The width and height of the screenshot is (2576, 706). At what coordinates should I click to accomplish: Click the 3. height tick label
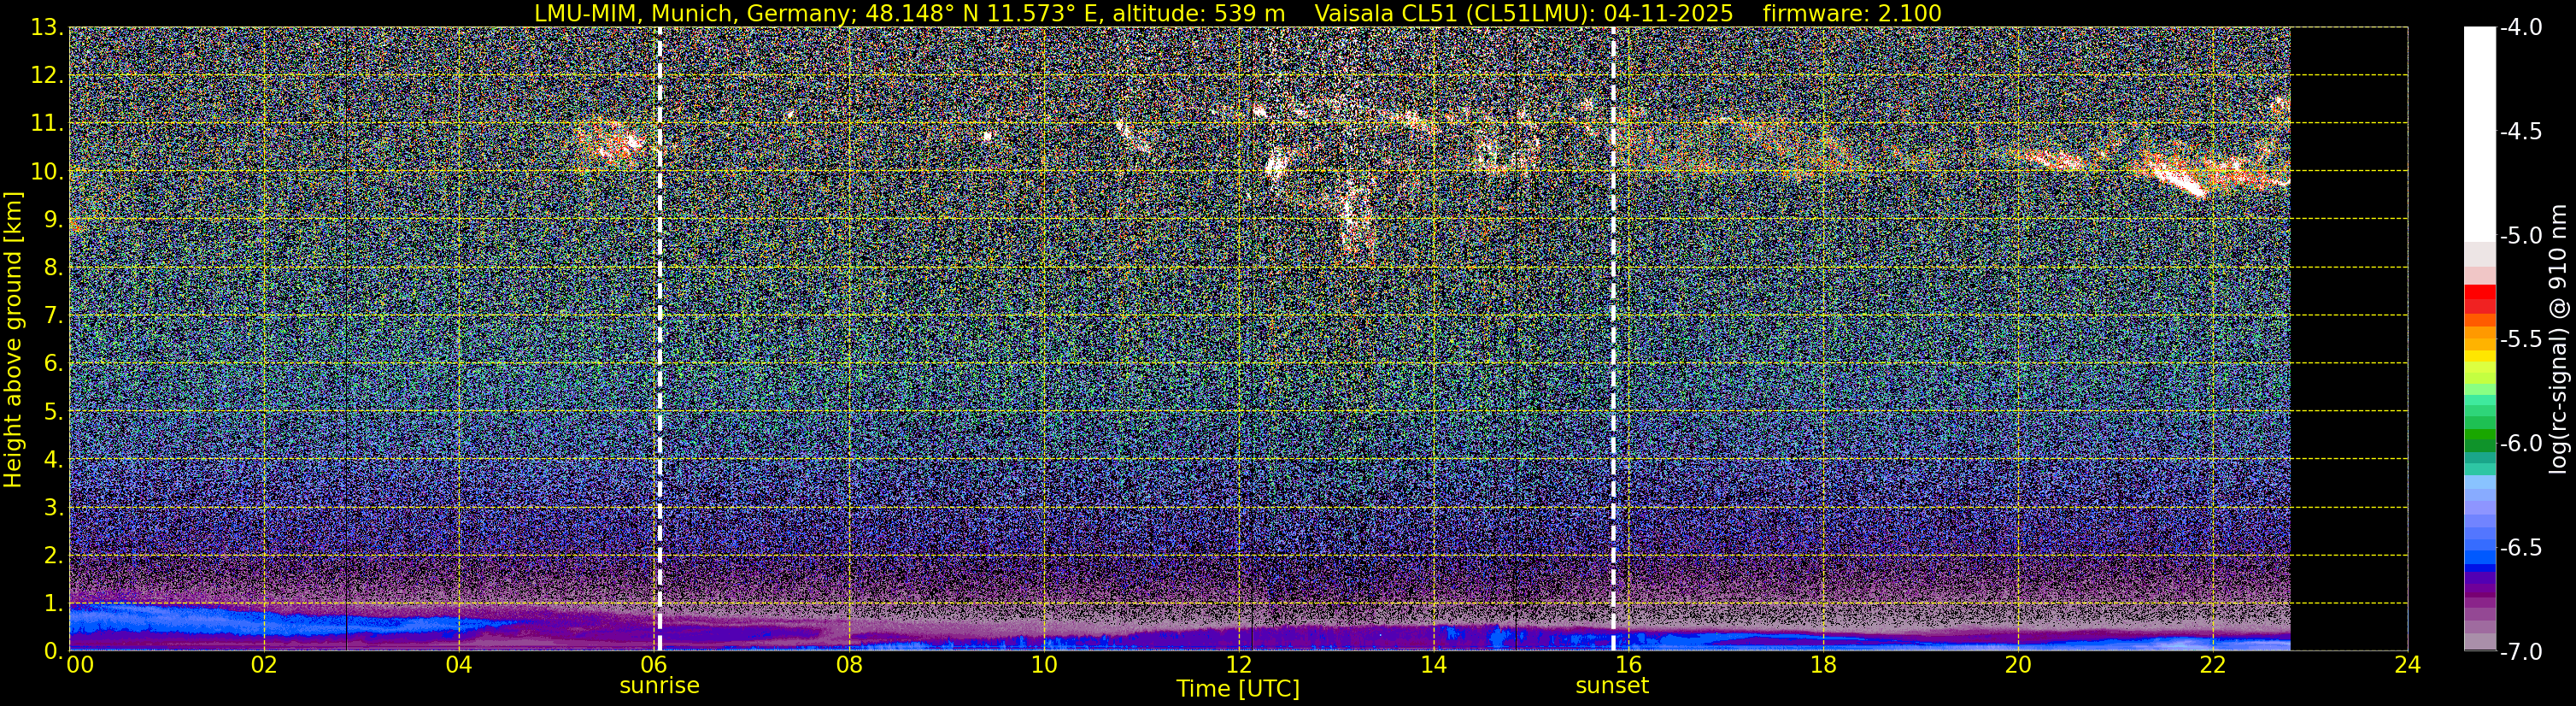(53, 508)
